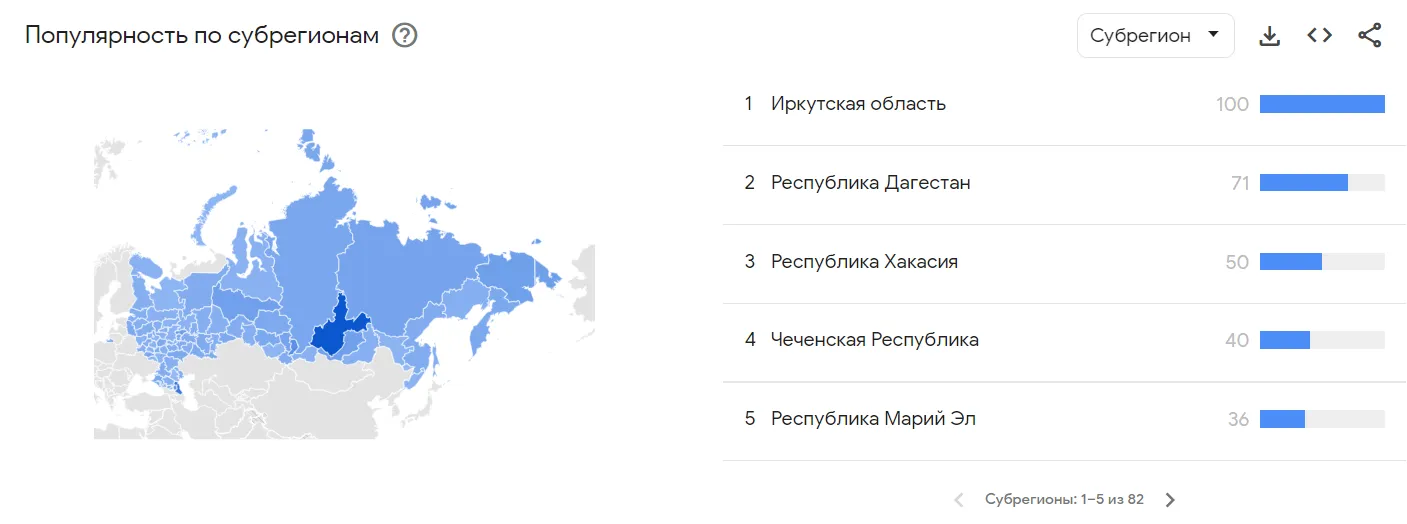Go to next page of subregions
Image resolution: width=1407 pixels, height=524 pixels.
pyautogui.click(x=1170, y=499)
